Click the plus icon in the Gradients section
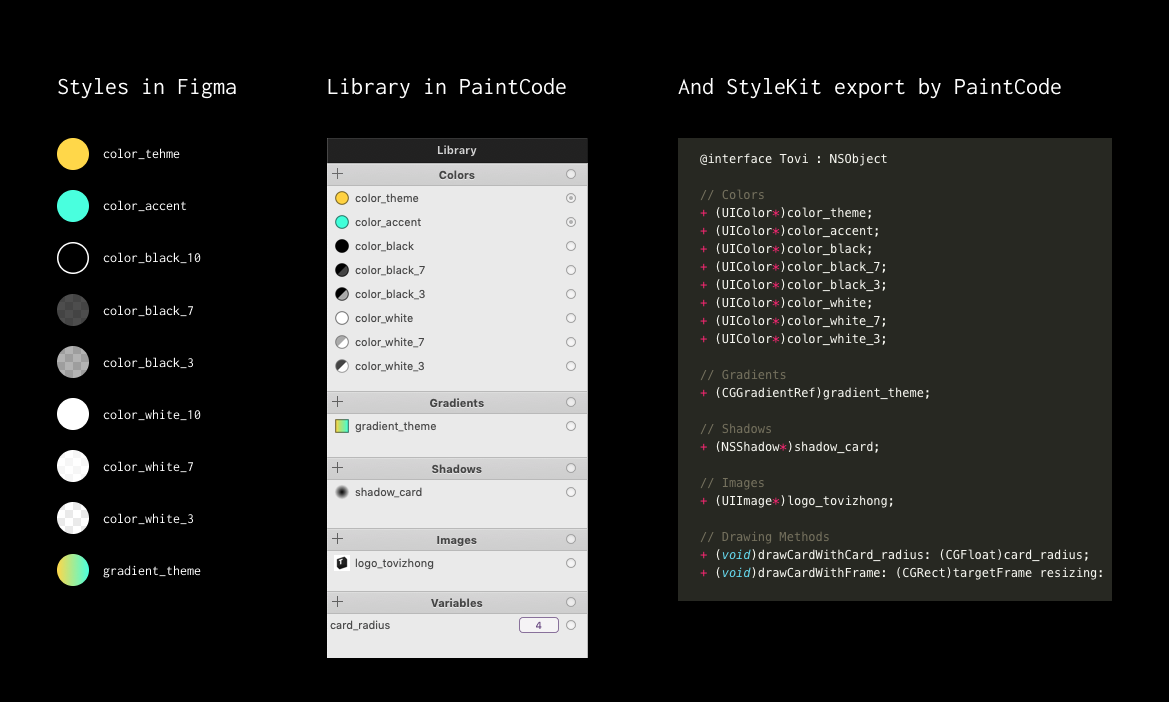This screenshot has width=1169, height=702. 336,402
